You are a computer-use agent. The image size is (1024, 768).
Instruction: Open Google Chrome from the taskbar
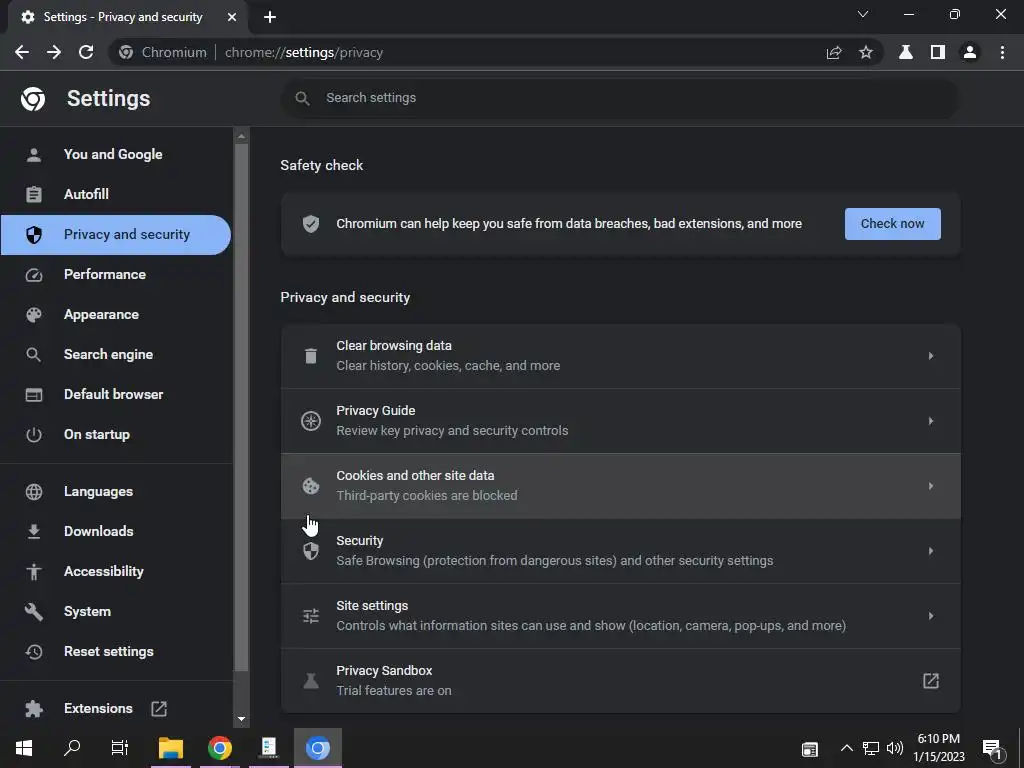coord(220,748)
